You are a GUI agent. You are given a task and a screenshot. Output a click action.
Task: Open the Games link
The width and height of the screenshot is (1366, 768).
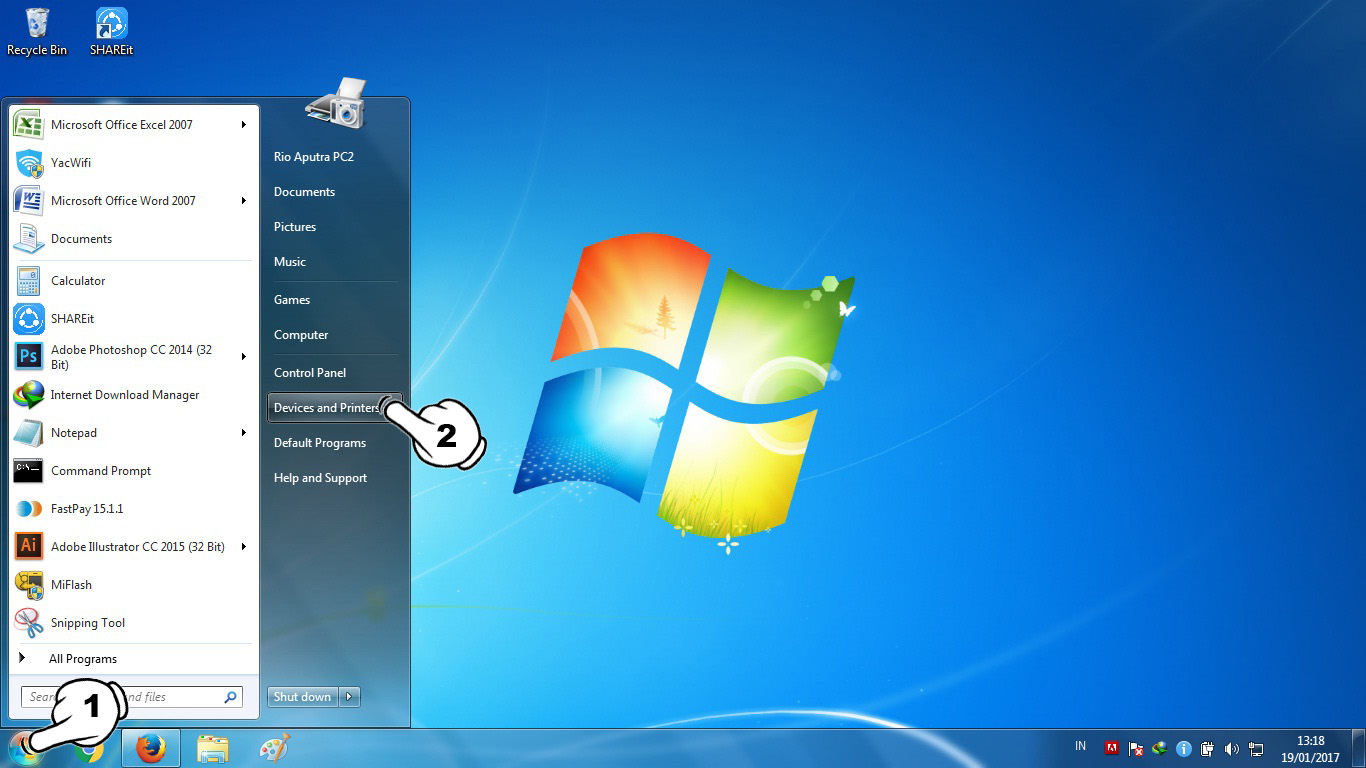pyautogui.click(x=336, y=300)
